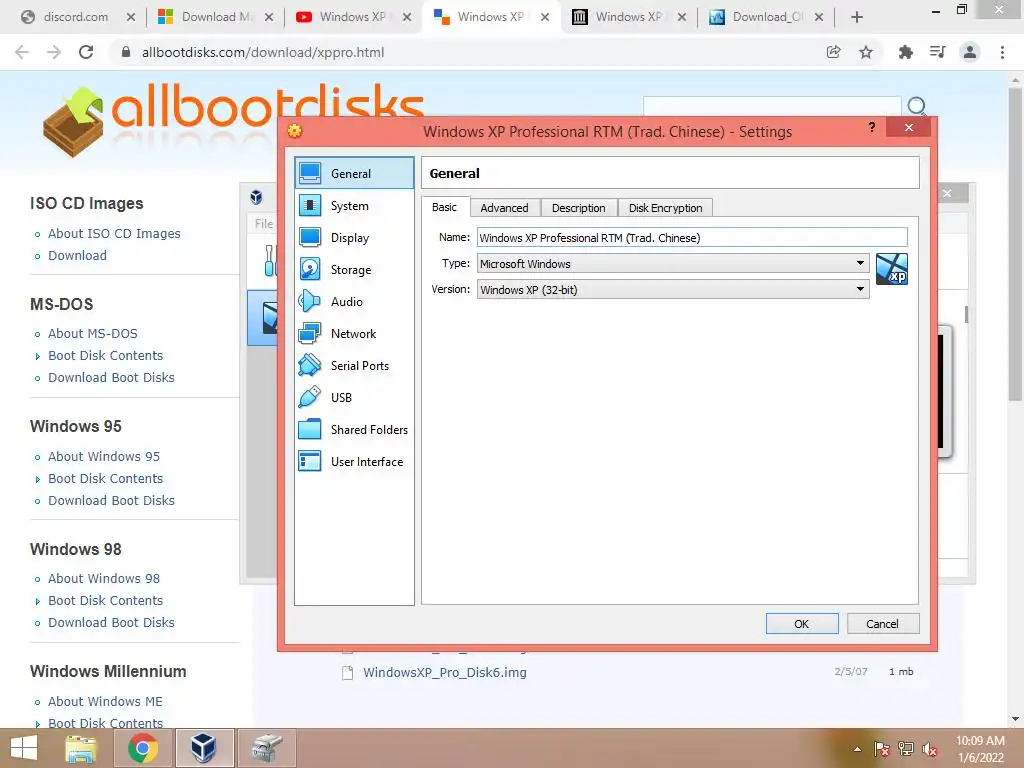
Task: Open File menu in VirtualBox Manager window
Action: coord(264,223)
